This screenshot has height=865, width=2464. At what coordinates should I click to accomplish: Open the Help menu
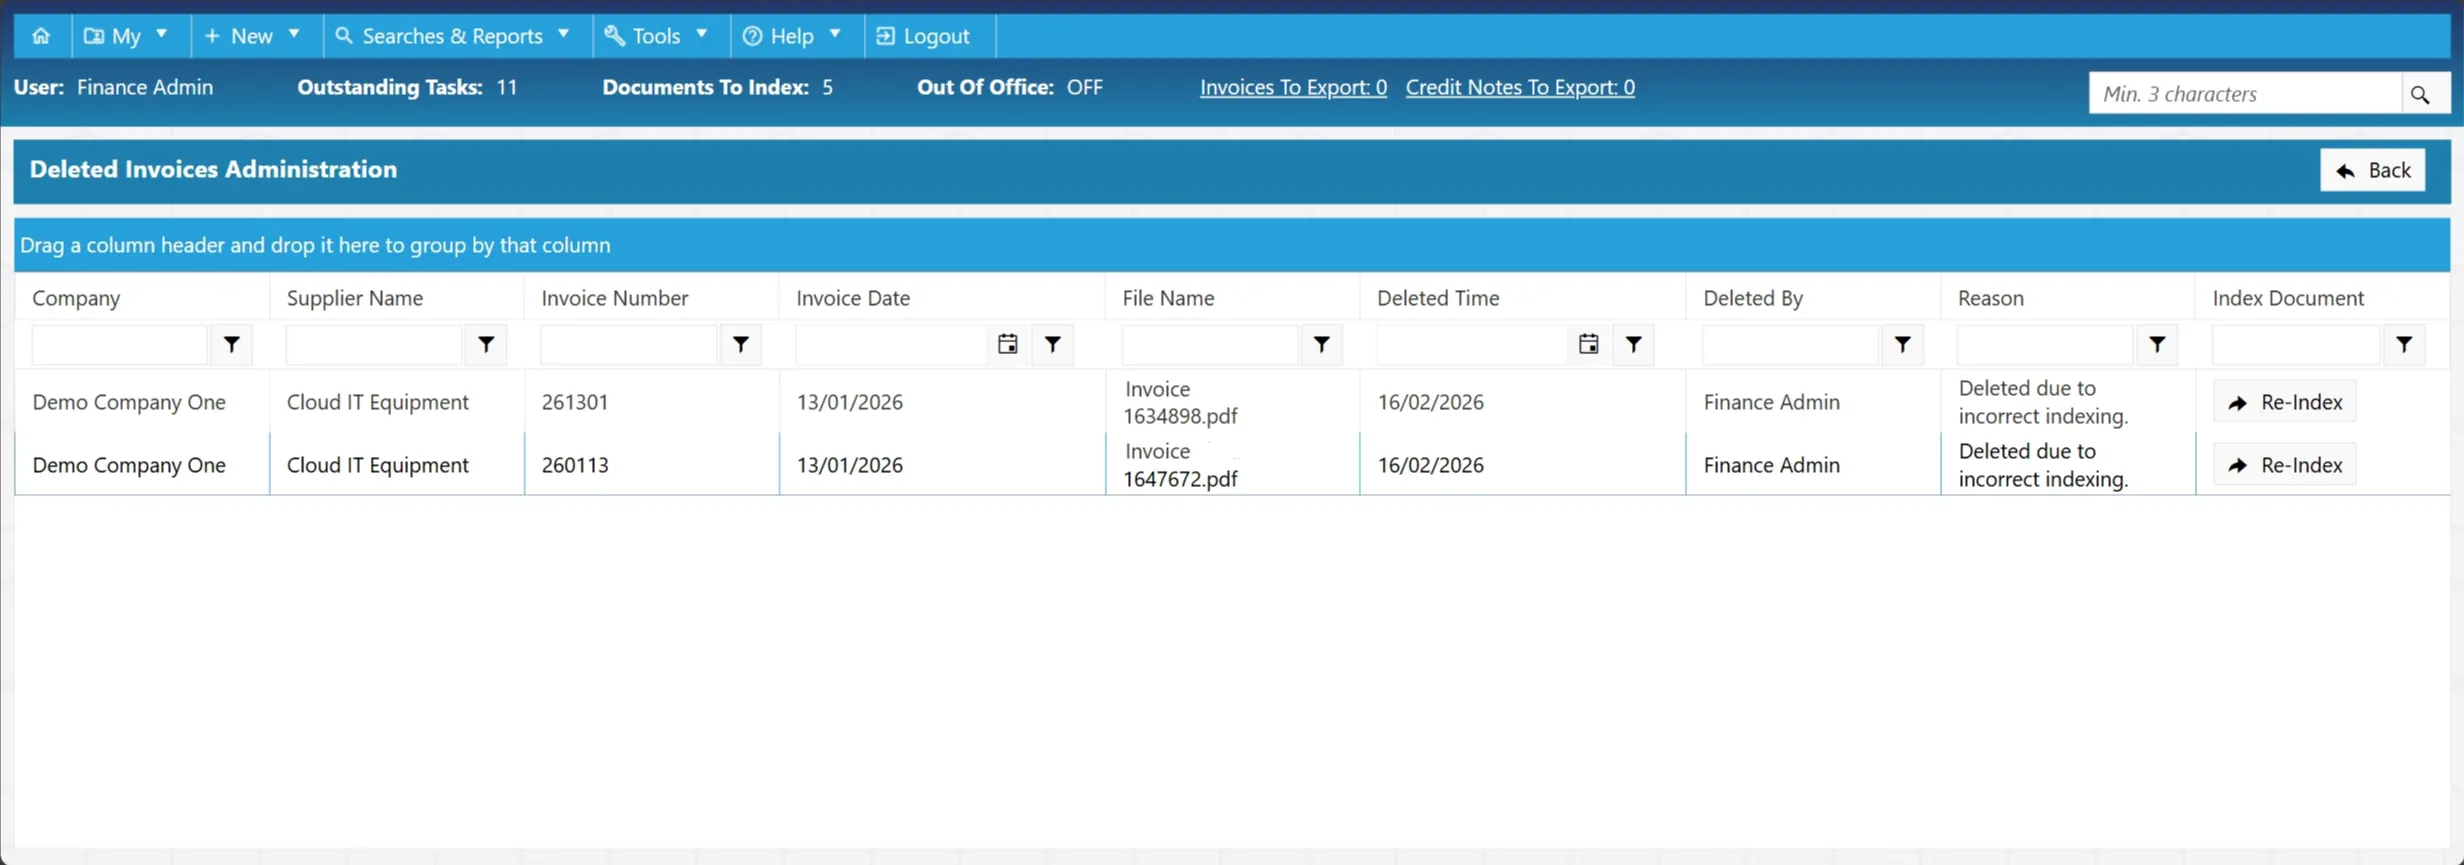click(796, 36)
